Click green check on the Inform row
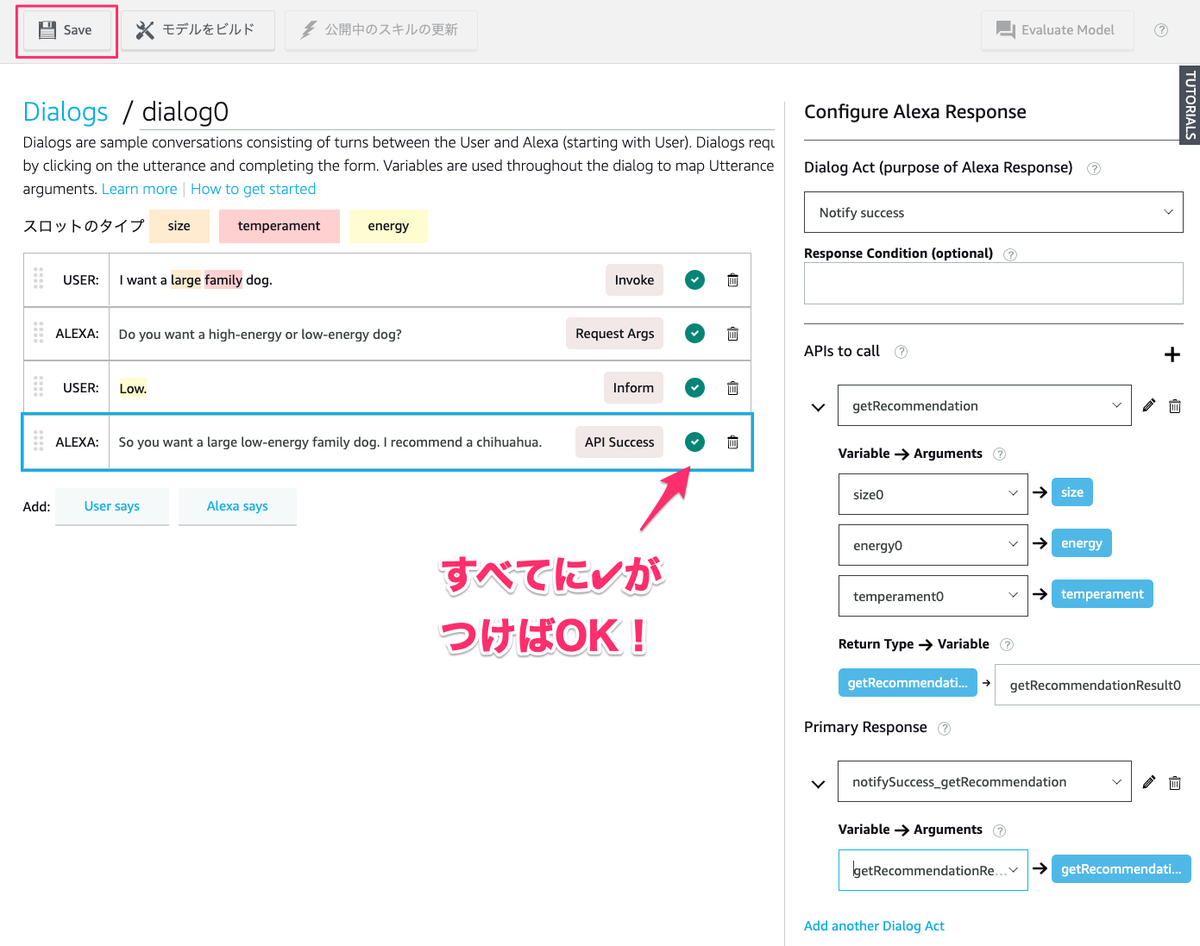 [695, 388]
